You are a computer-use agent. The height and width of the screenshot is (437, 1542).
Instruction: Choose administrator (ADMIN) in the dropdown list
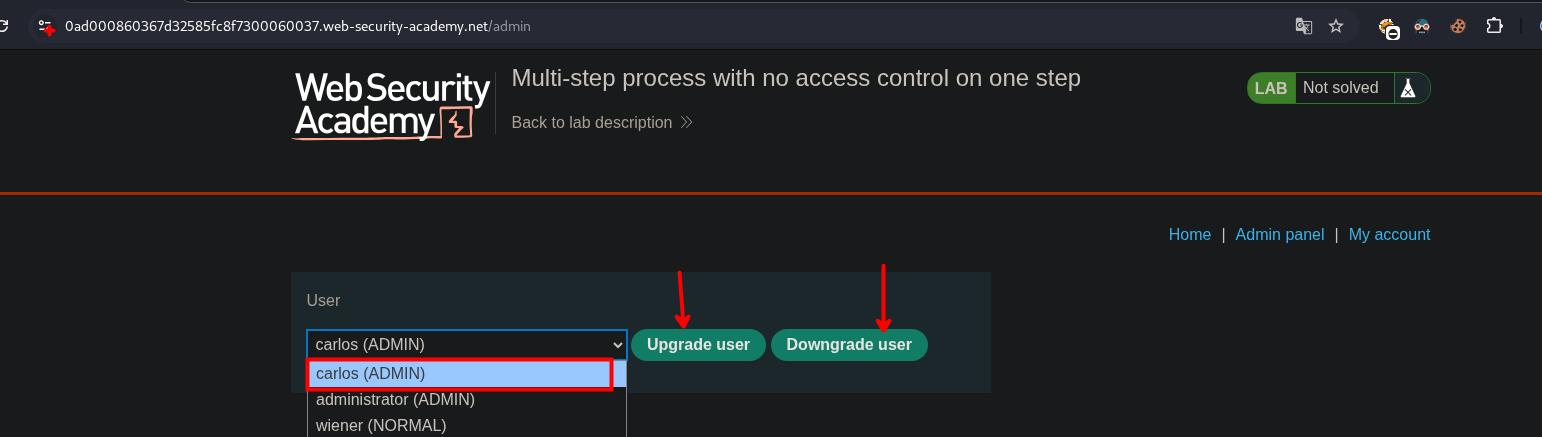(395, 399)
